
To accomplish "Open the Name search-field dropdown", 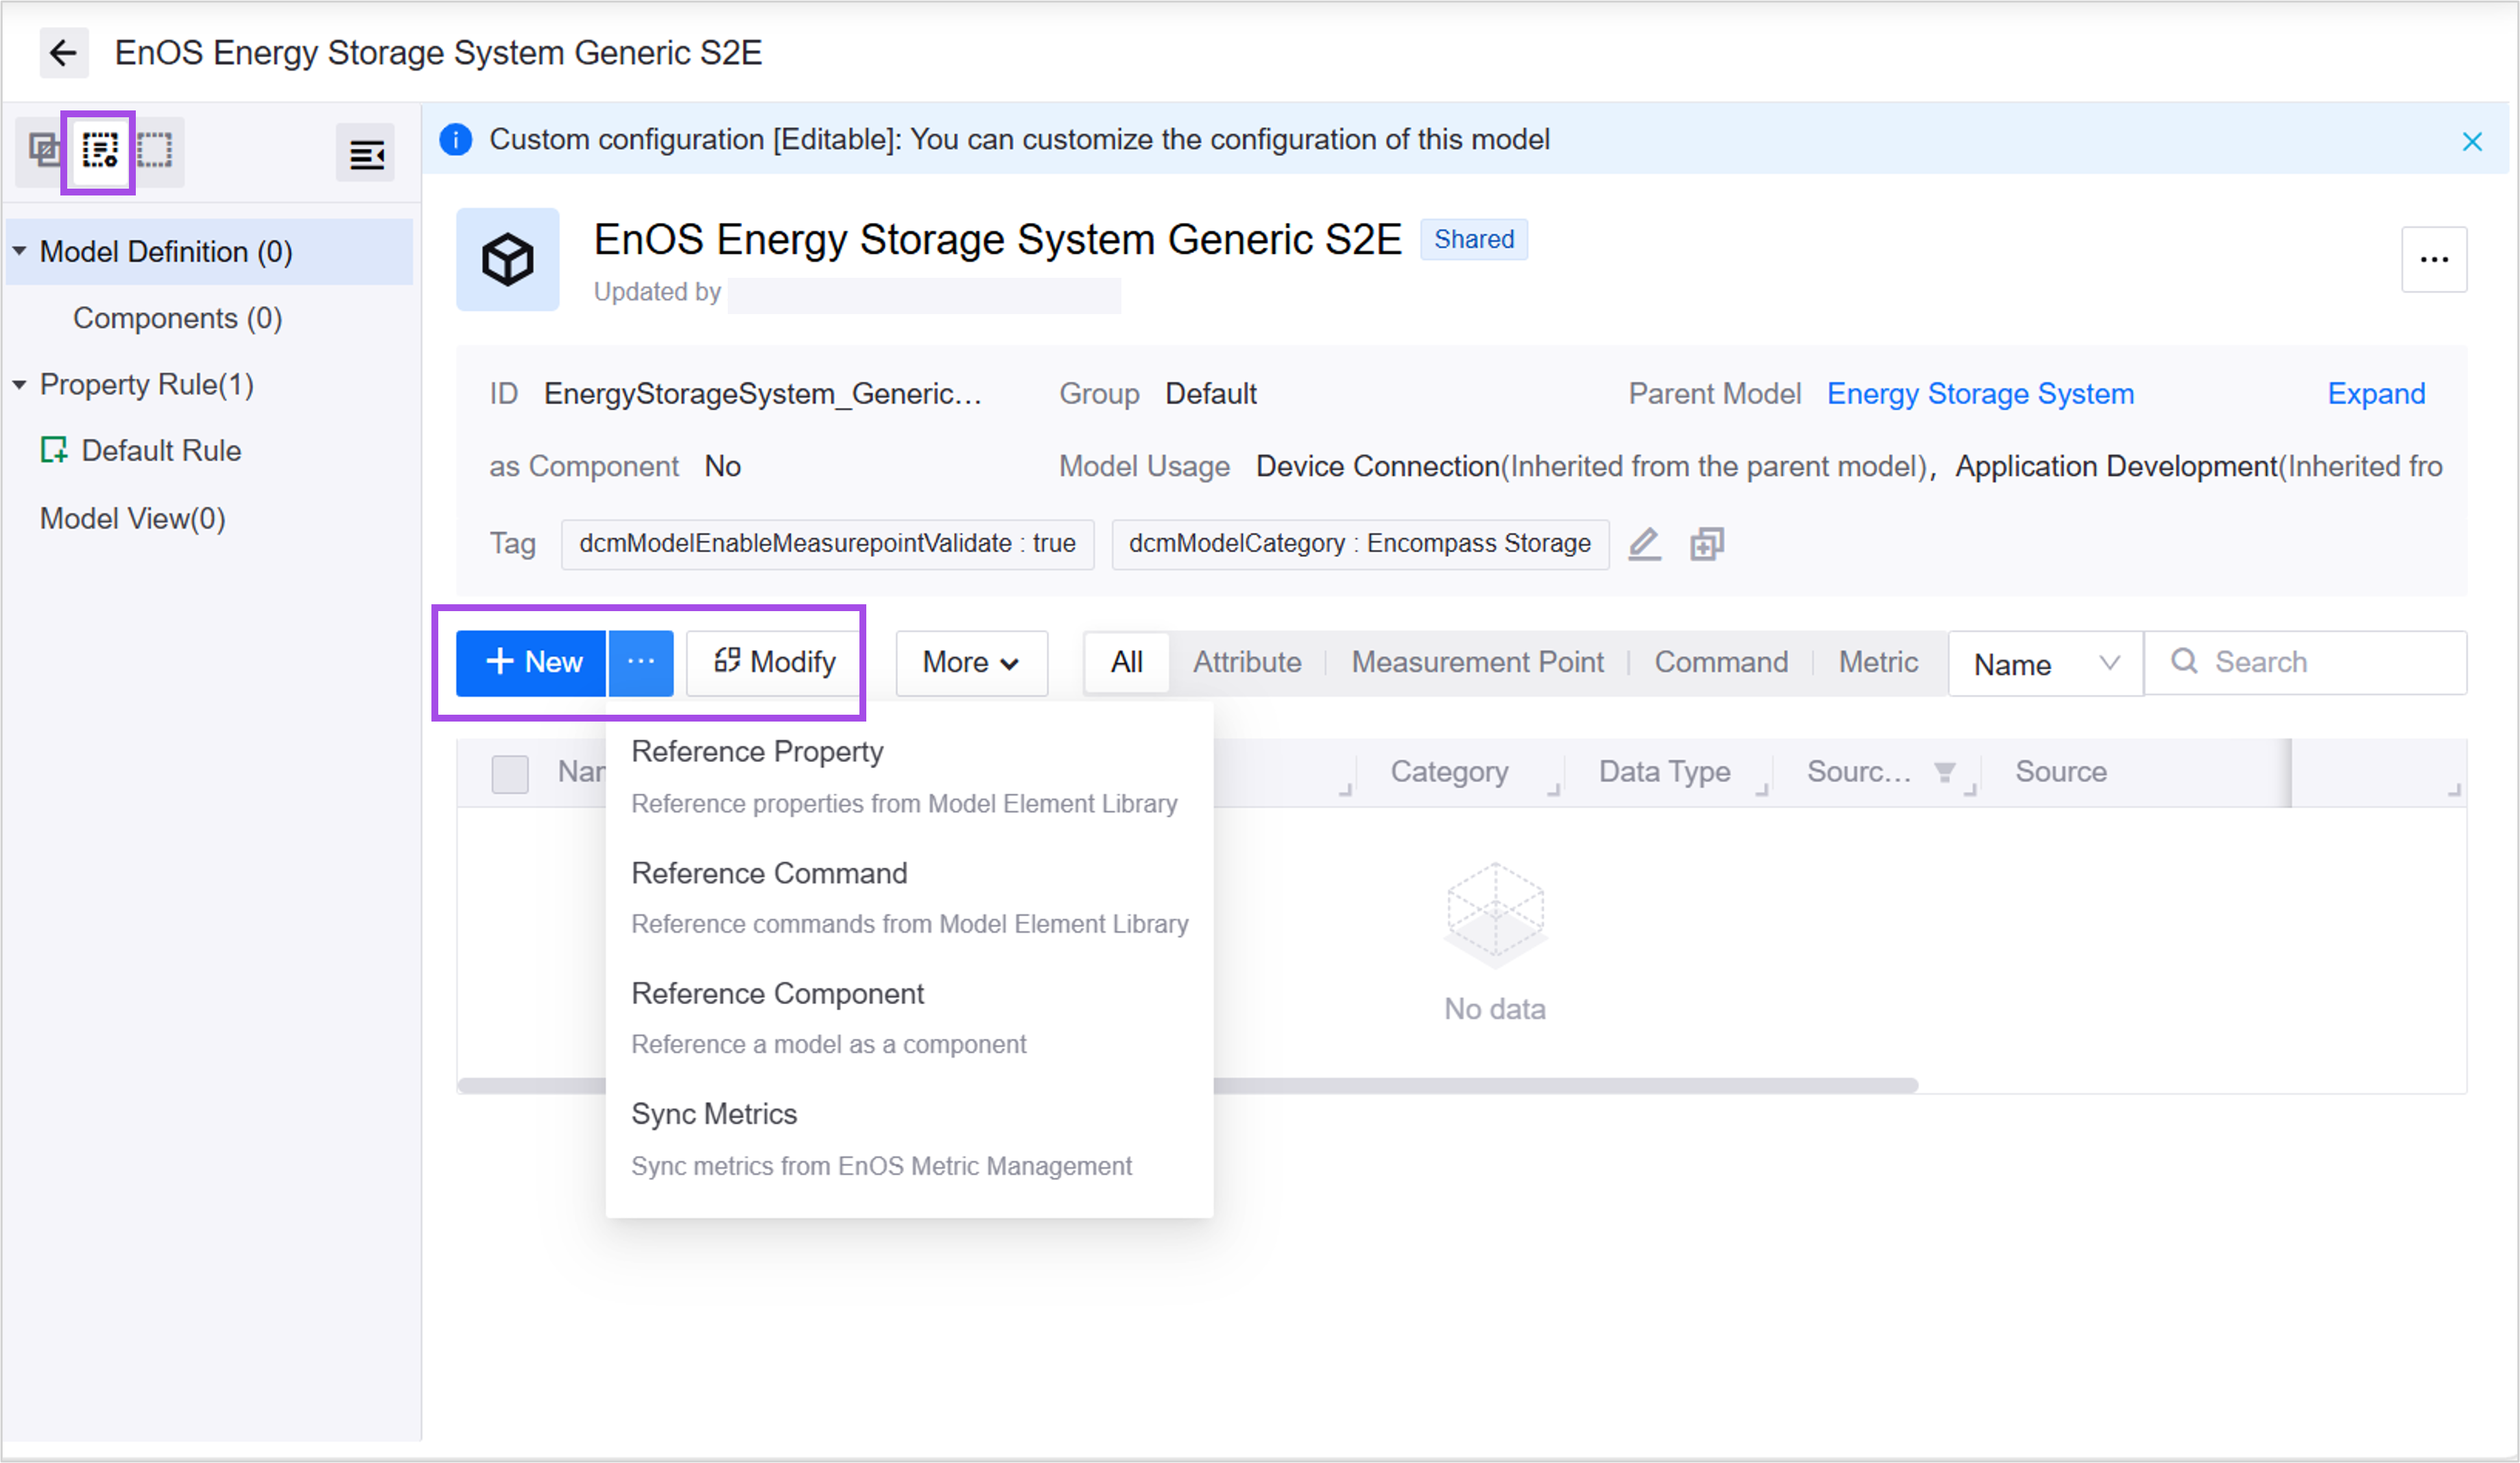I will pos(2044,663).
